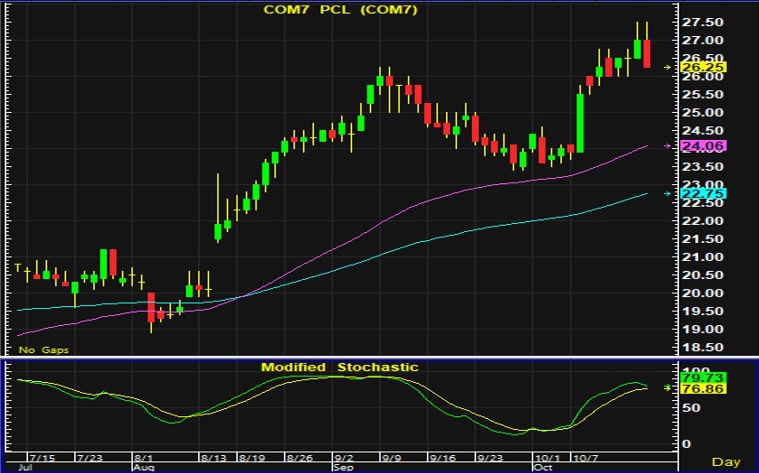Image resolution: width=759 pixels, height=473 pixels.
Task: Click the magenta 24.06 moving average tag
Action: [x=701, y=146]
